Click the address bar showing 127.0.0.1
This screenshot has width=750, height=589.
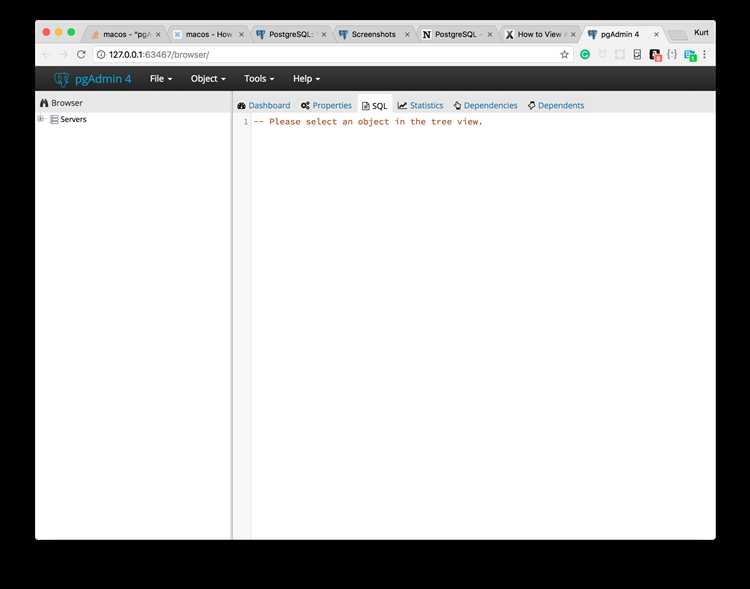(330, 54)
